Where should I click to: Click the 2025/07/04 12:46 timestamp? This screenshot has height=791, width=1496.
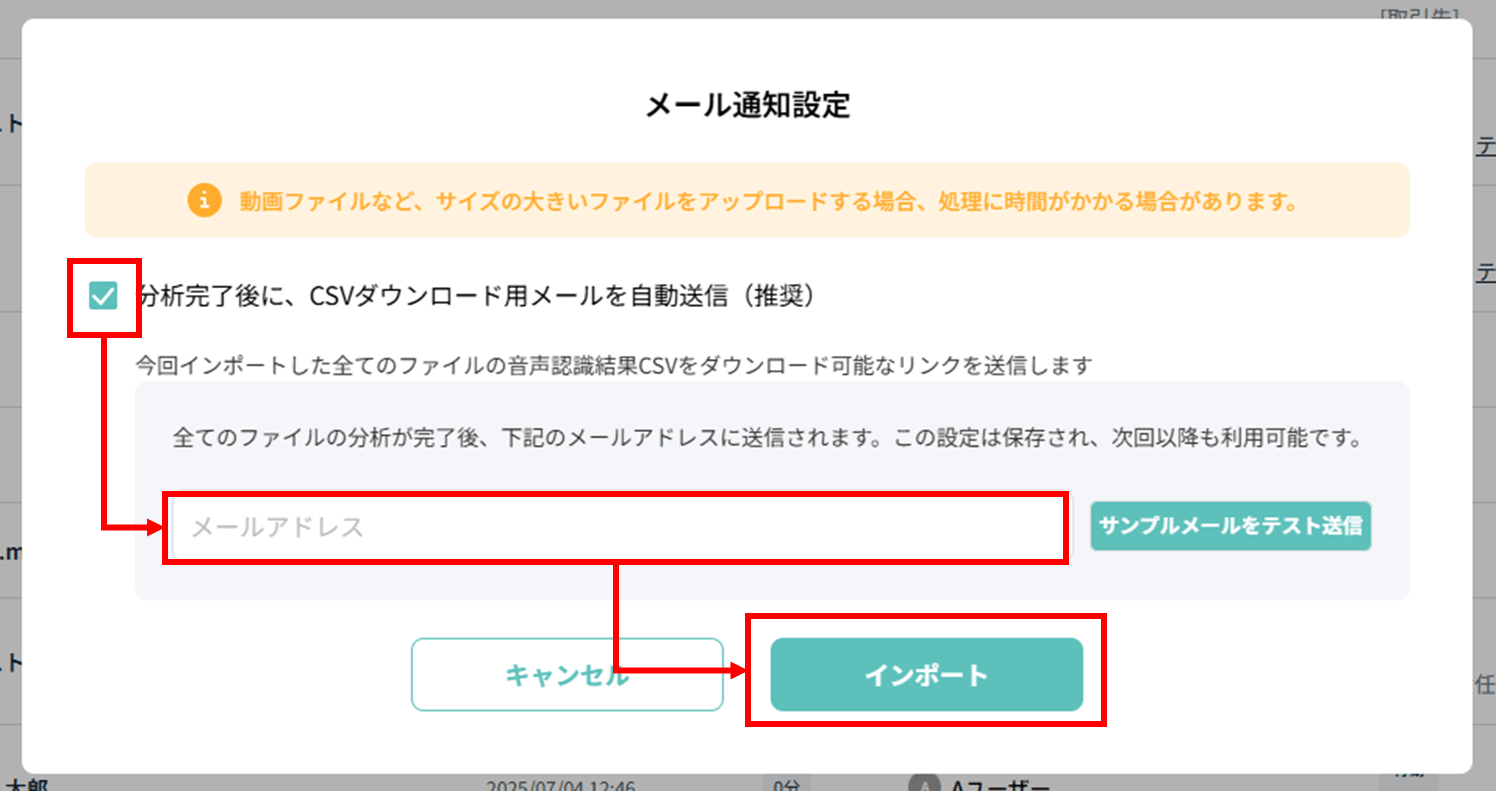pyautogui.click(x=561, y=785)
